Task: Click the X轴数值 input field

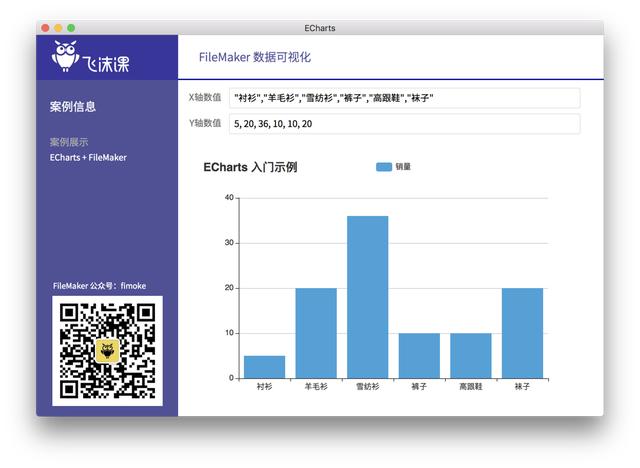Action: coord(404,98)
